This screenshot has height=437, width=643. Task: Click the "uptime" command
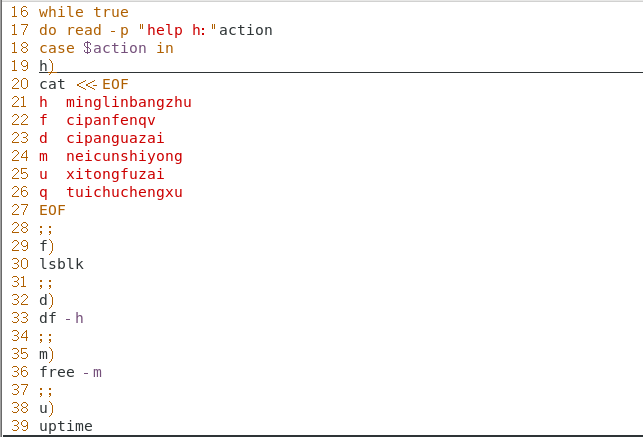point(66,426)
